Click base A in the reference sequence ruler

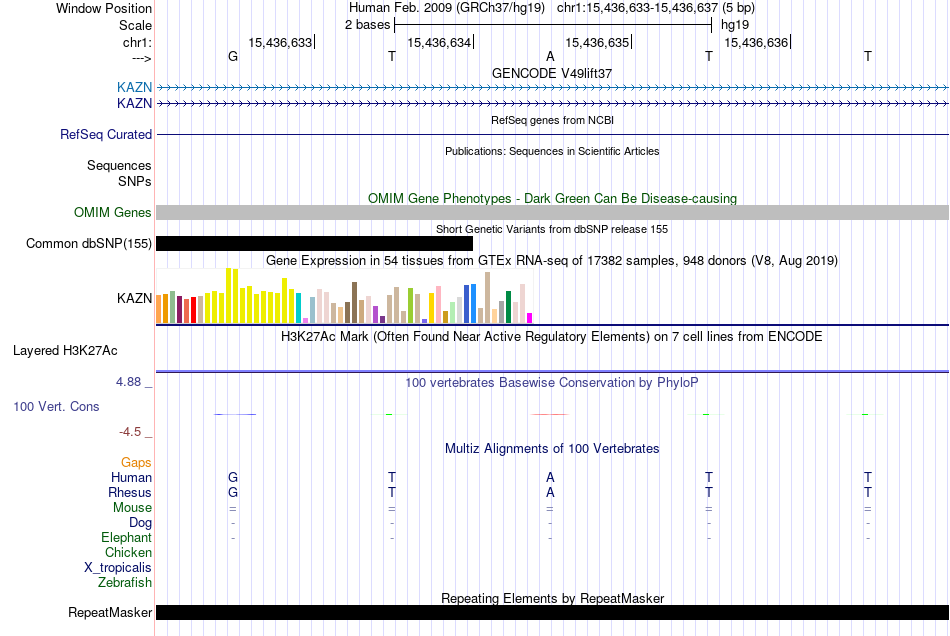pyautogui.click(x=550, y=56)
